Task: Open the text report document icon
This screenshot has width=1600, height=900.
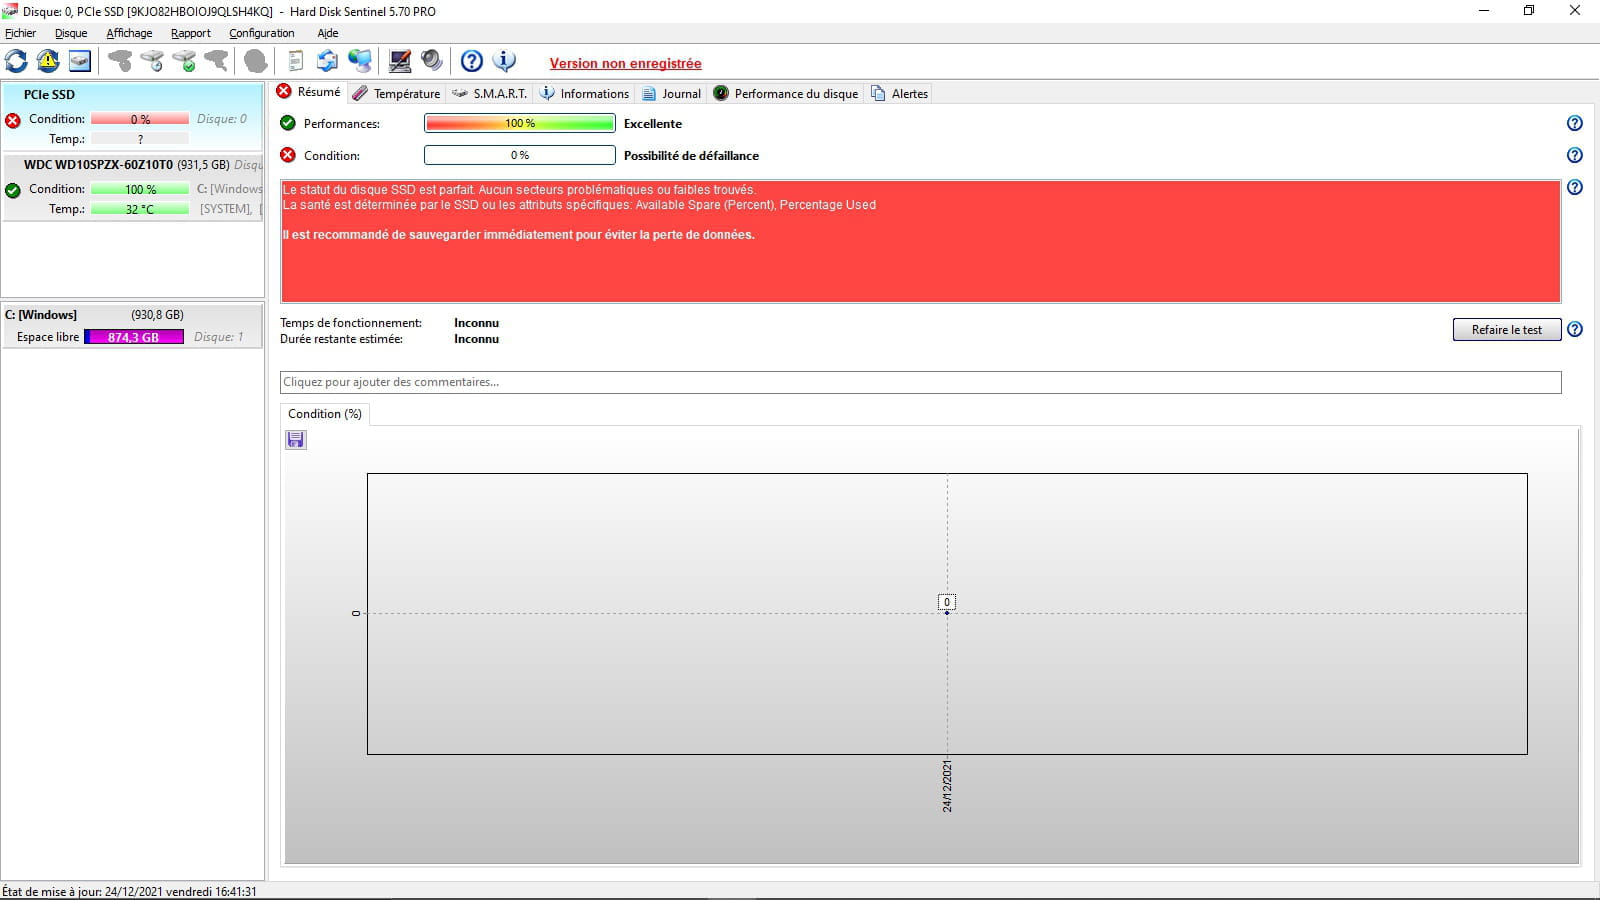Action: [x=296, y=61]
